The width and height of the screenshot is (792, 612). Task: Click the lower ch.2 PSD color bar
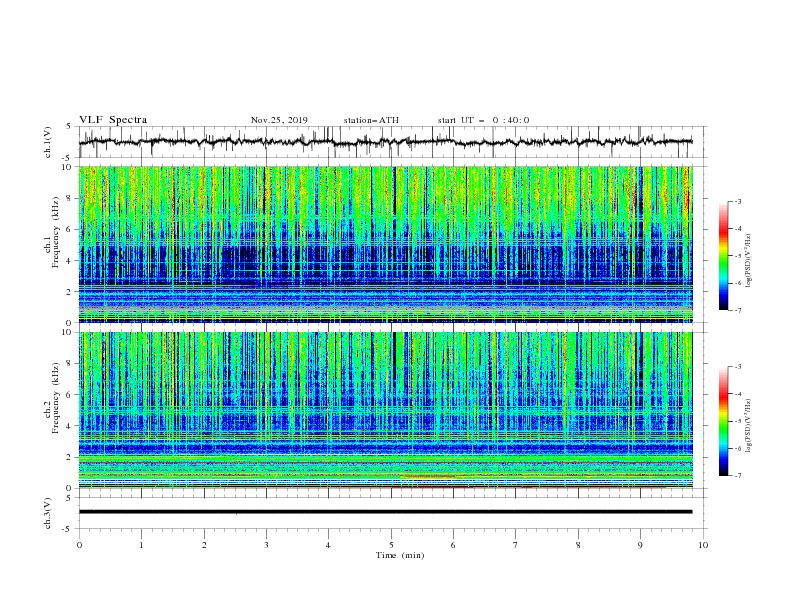pyautogui.click(x=723, y=421)
